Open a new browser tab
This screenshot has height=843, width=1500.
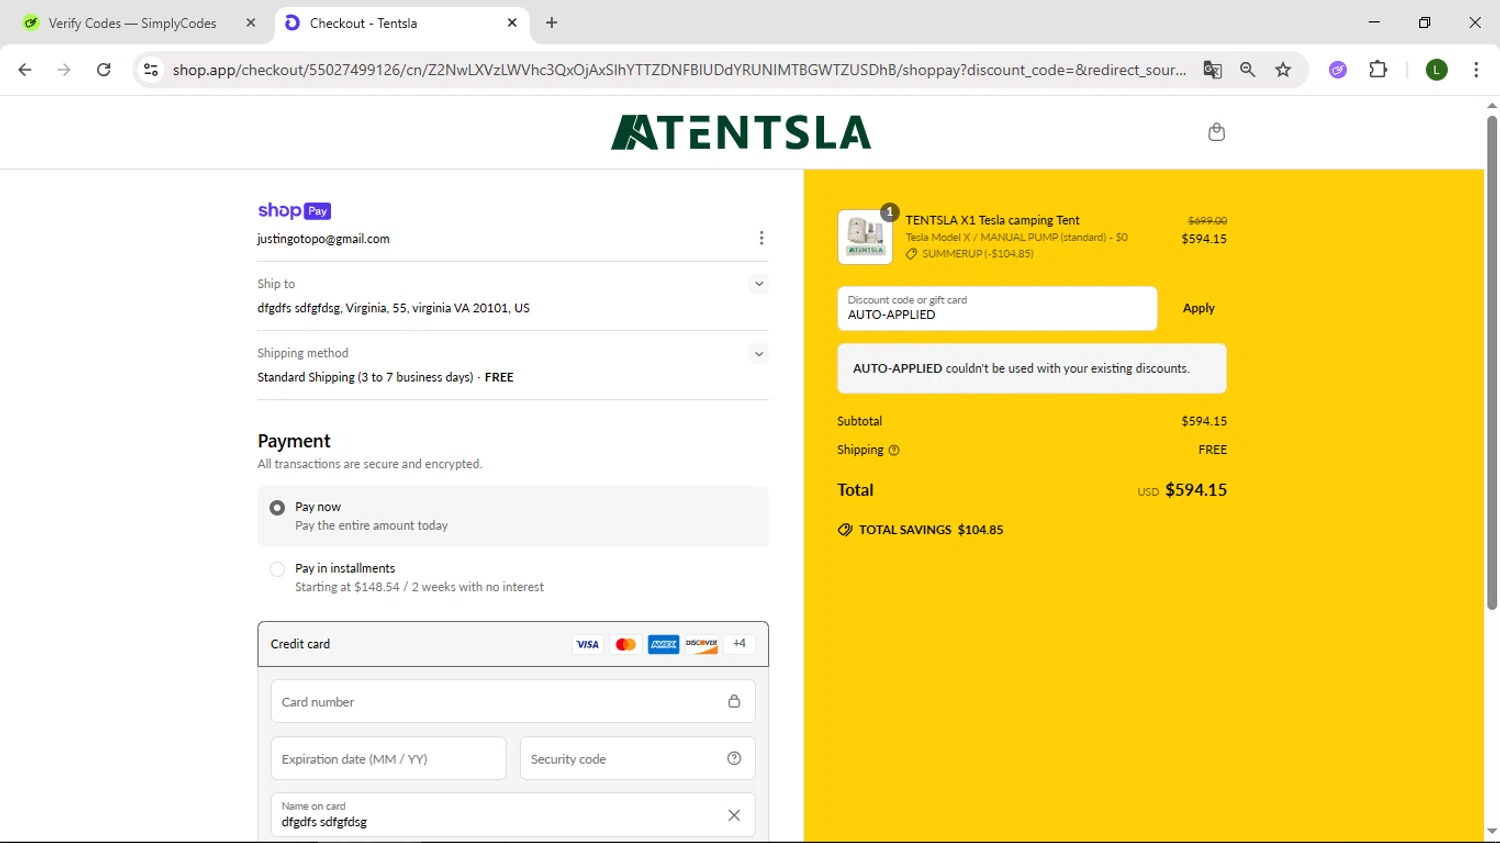pos(551,22)
